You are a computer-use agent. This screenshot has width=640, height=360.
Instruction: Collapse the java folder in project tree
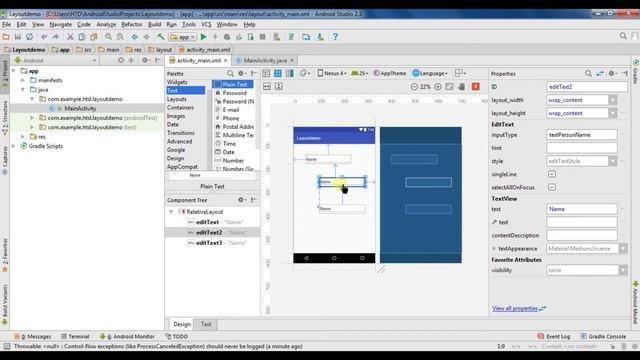23,90
